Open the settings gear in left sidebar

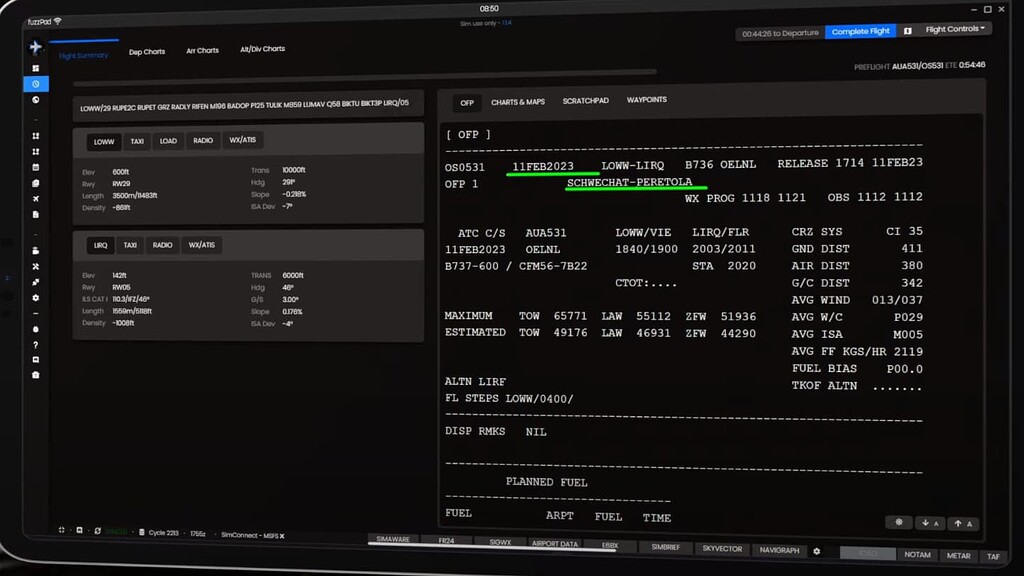(36, 298)
